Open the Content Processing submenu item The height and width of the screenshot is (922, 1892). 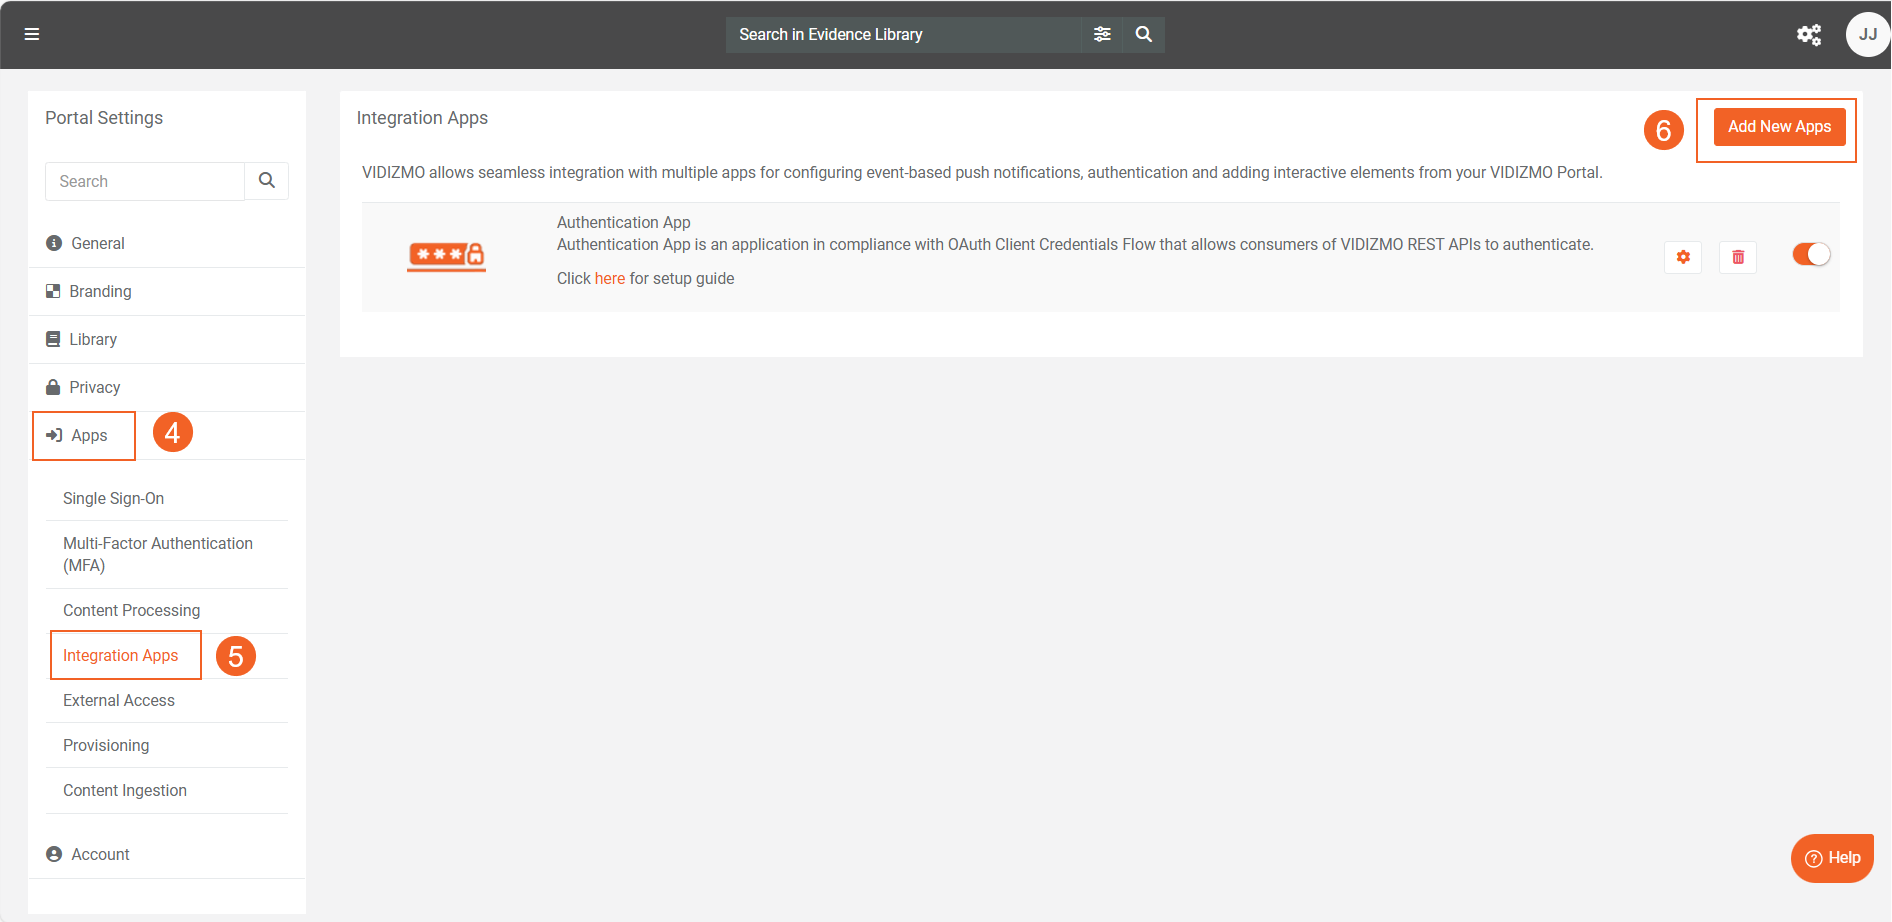click(x=131, y=610)
